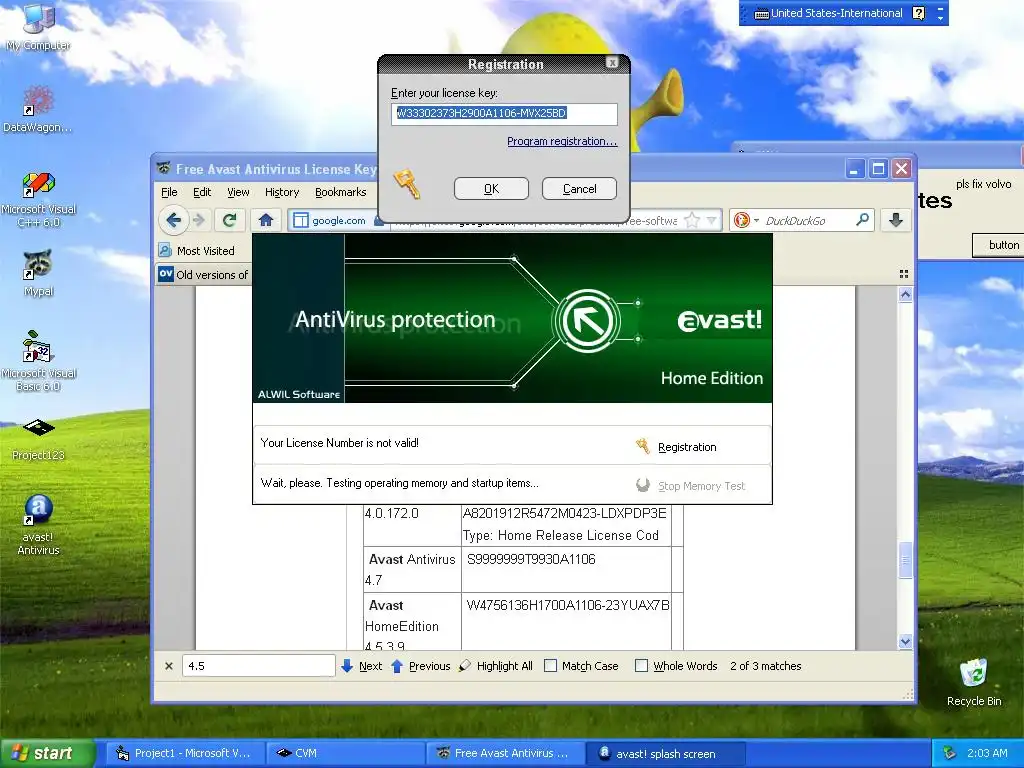Click the language bar help question icon
The height and width of the screenshot is (768, 1024).
click(918, 13)
